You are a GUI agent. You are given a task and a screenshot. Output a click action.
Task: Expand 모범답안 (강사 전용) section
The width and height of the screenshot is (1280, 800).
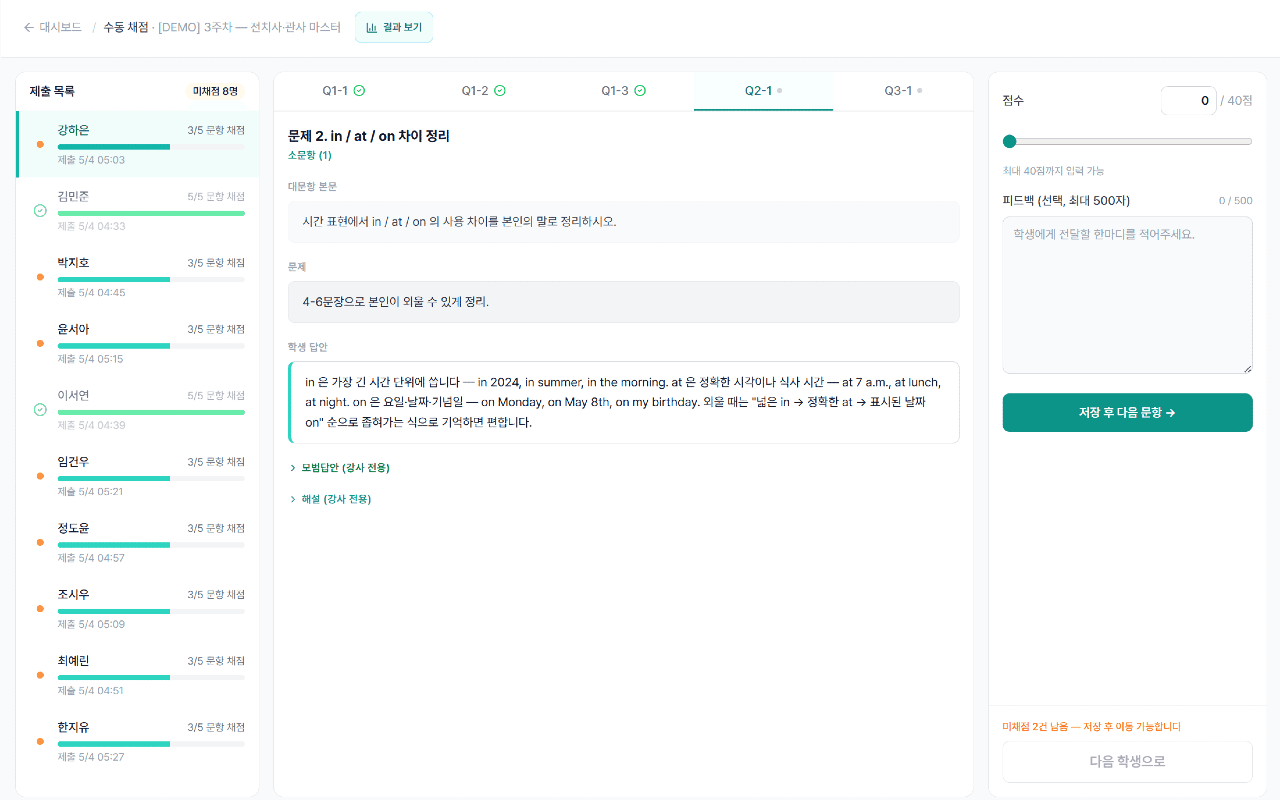pyautogui.click(x=339, y=468)
